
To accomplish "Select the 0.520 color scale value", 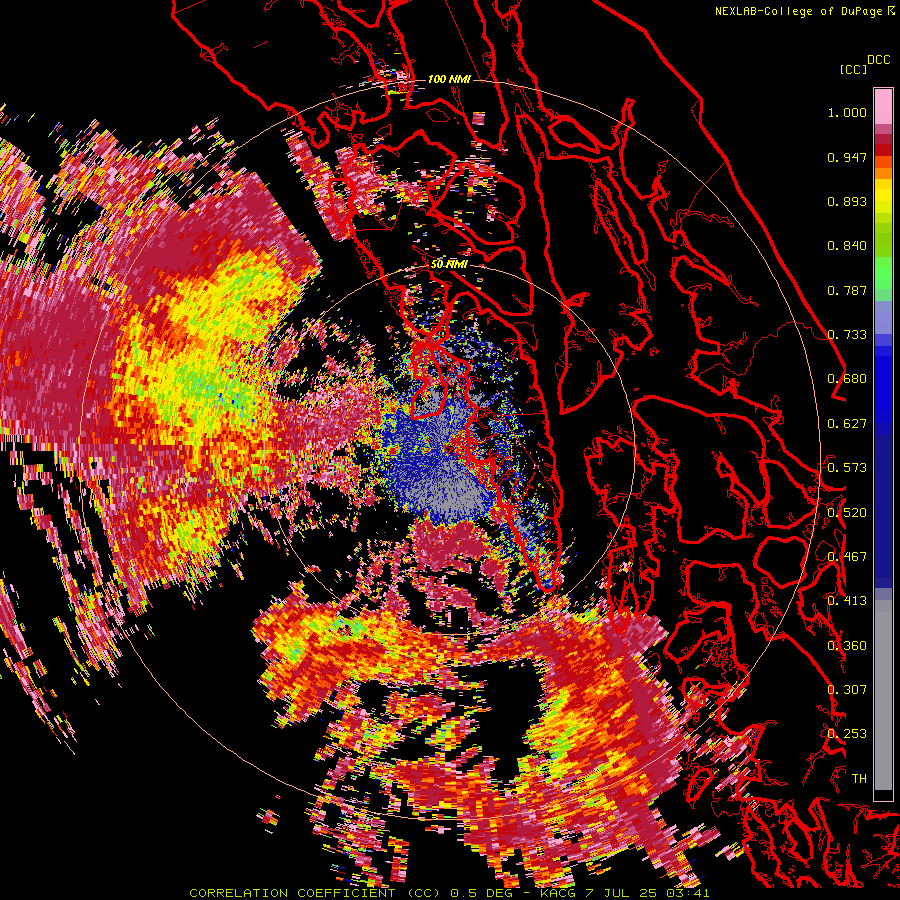I will [847, 513].
